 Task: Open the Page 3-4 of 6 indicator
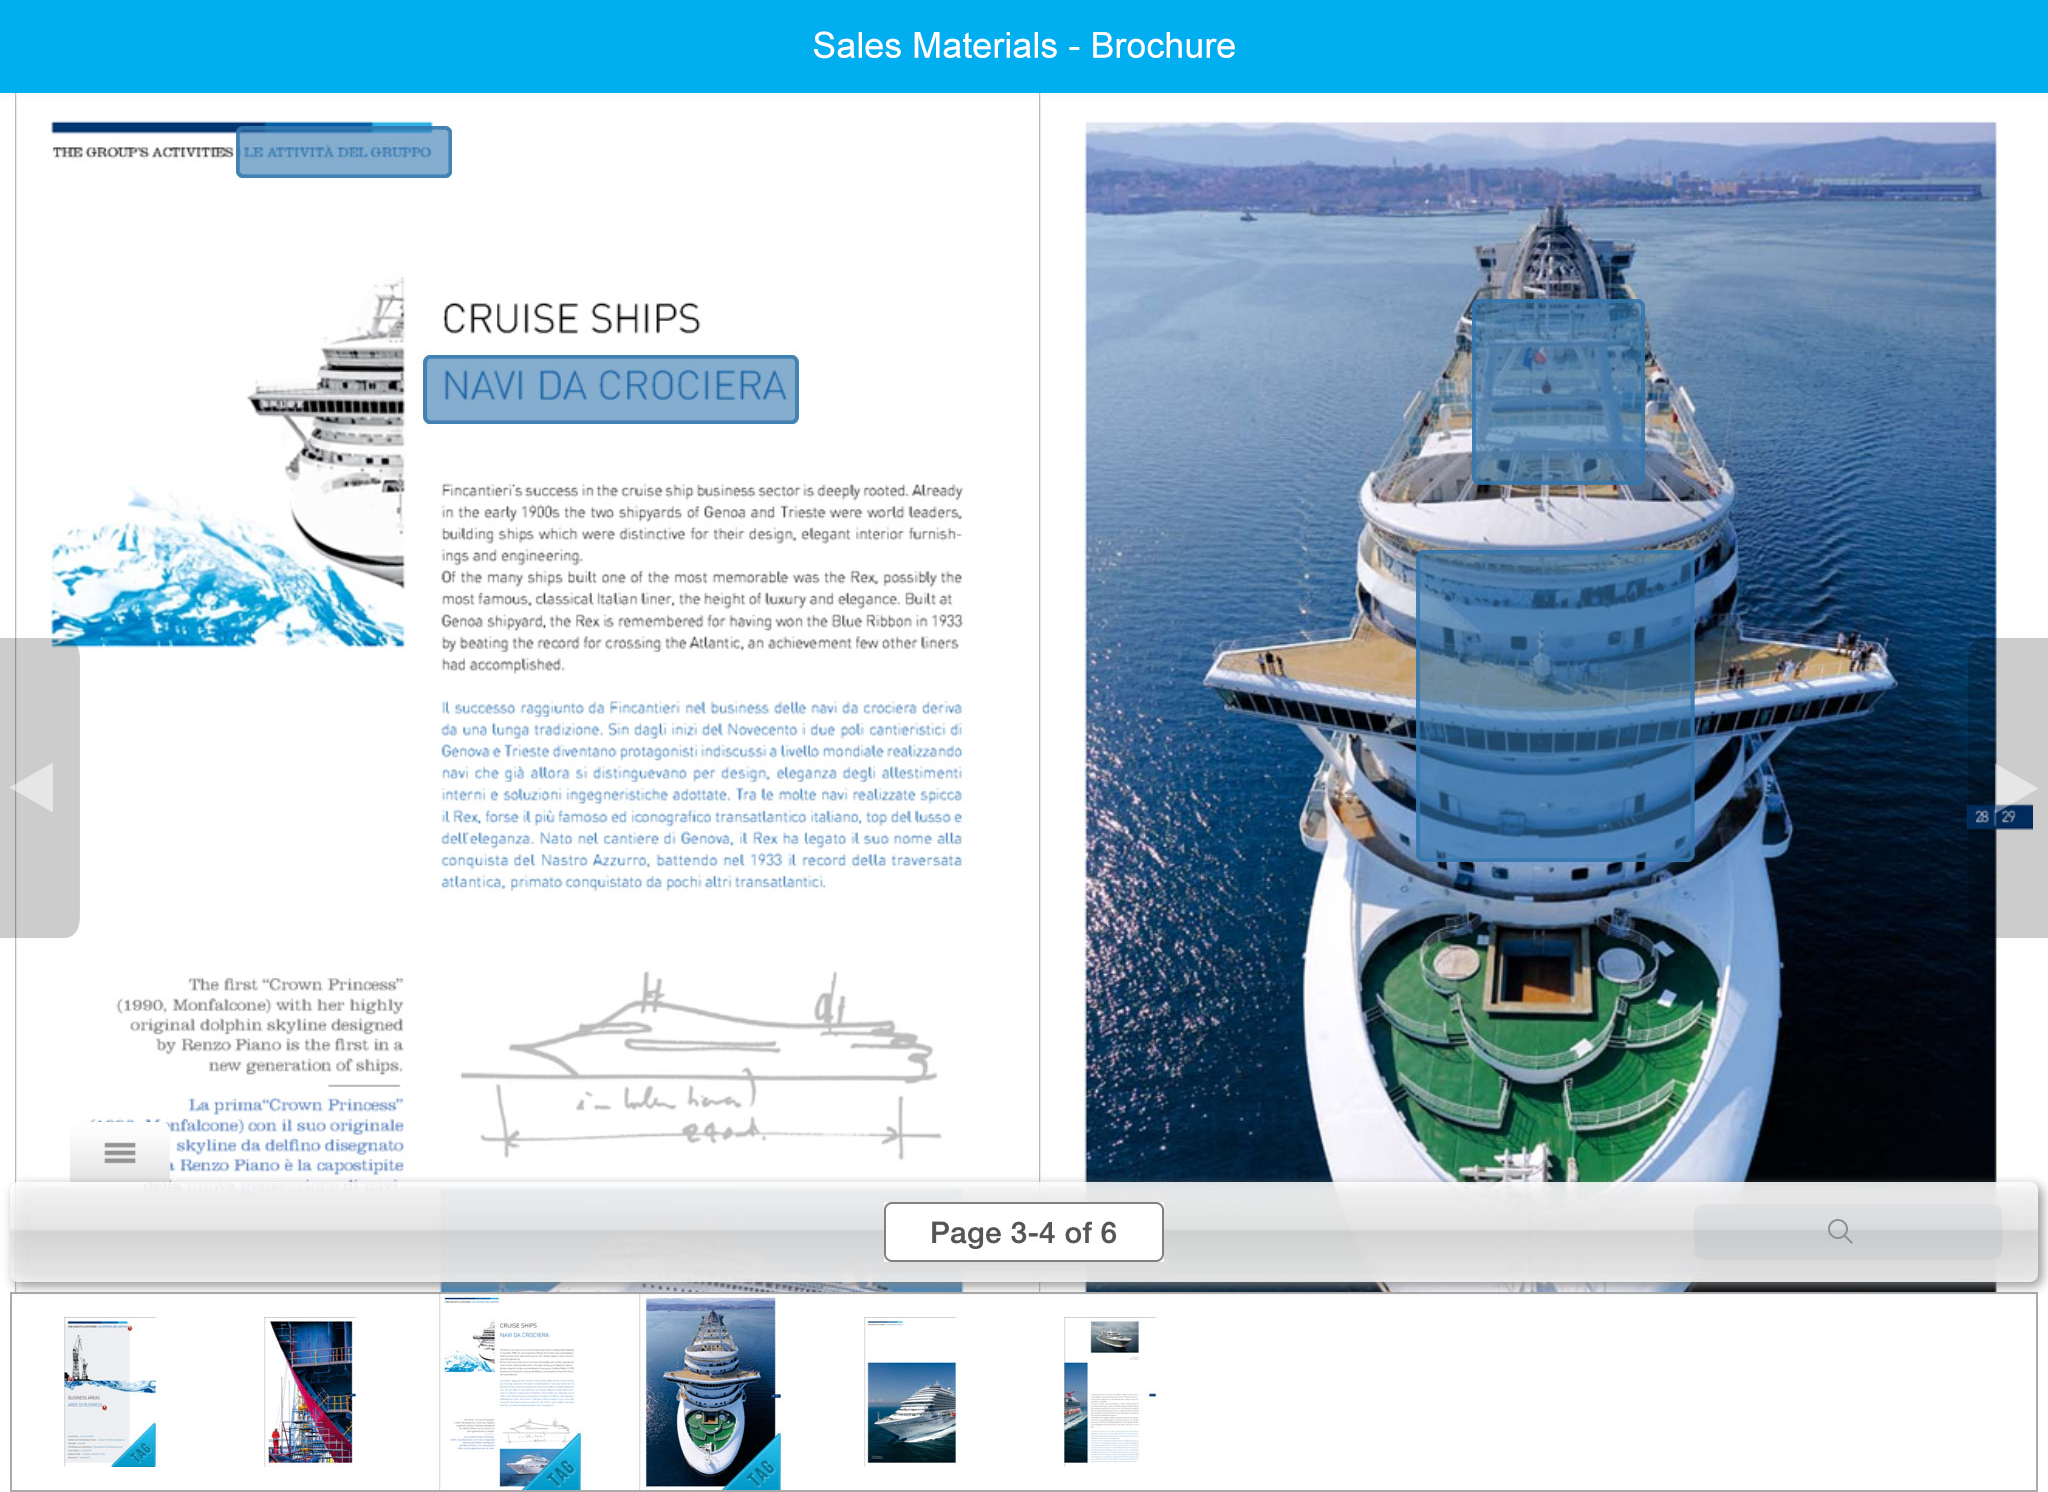[x=1023, y=1232]
